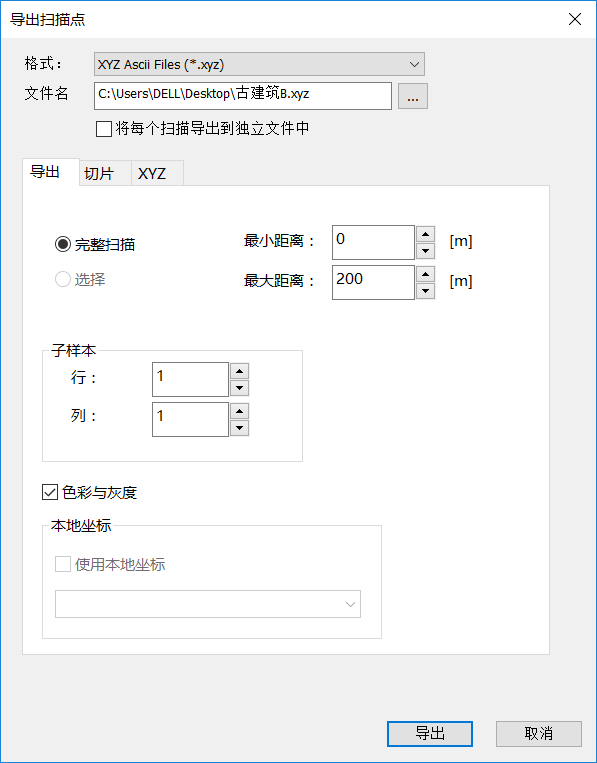Decrease the subsample column (列) value
The image size is (597, 763).
pos(239,428)
